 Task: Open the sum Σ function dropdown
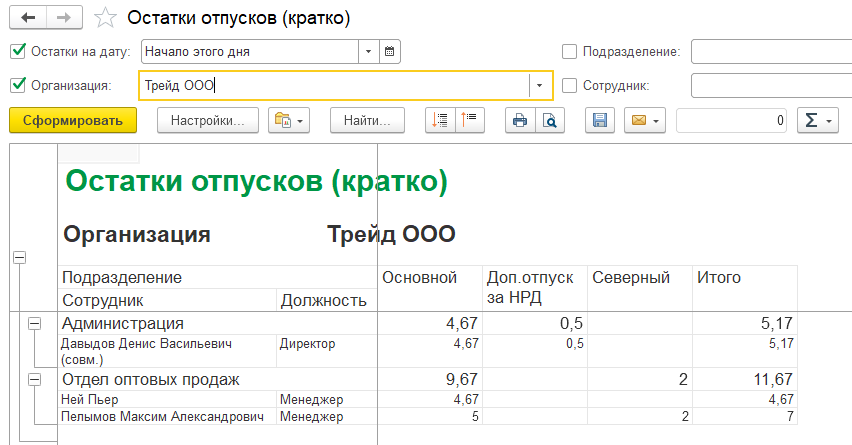pyautogui.click(x=817, y=121)
